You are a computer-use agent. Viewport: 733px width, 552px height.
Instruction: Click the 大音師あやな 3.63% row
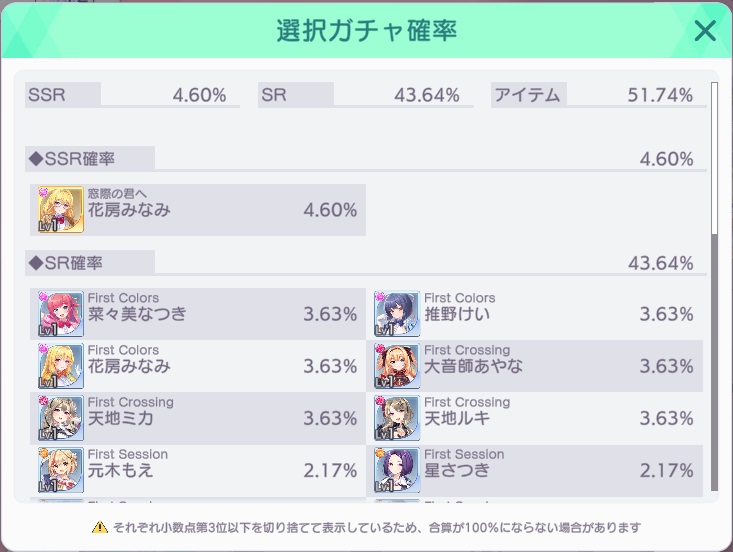pyautogui.click(x=534, y=366)
